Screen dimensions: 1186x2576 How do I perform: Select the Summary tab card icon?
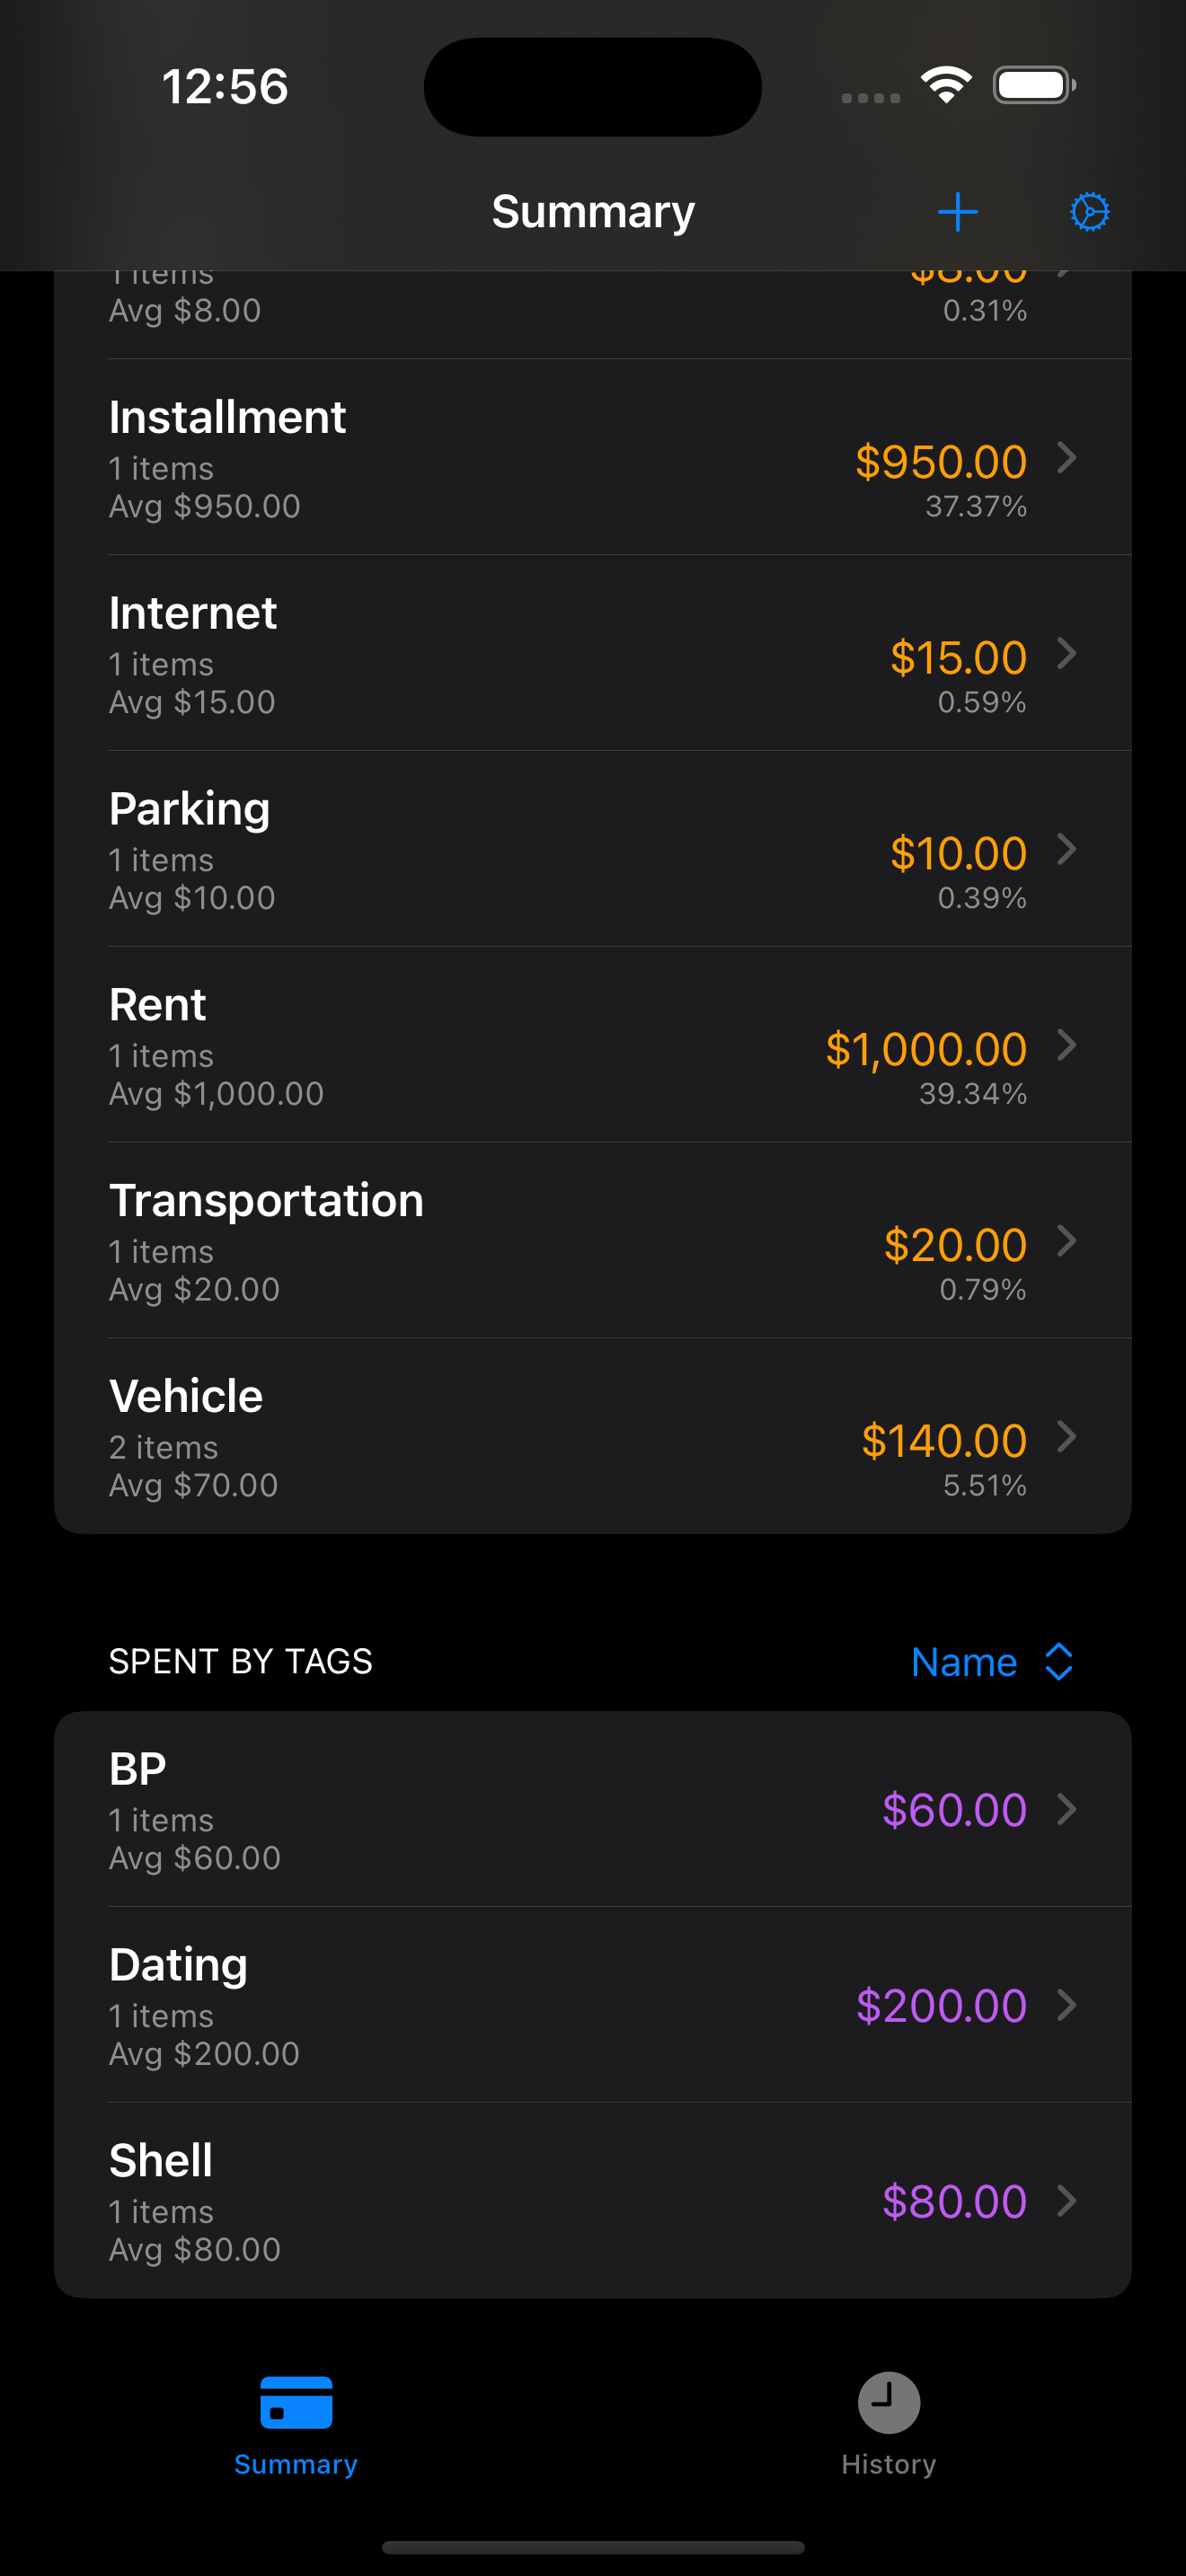tap(296, 2402)
